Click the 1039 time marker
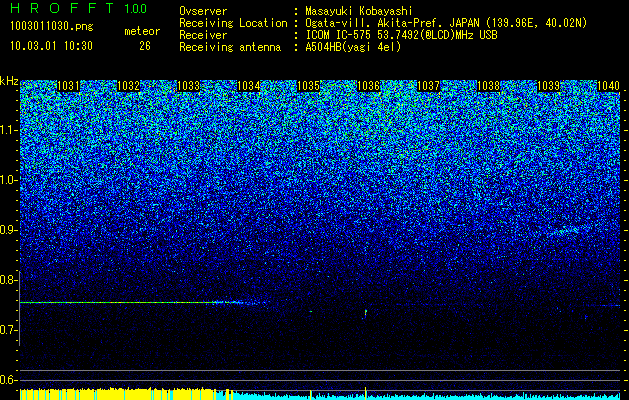This screenshot has width=629, height=400. [x=548, y=86]
